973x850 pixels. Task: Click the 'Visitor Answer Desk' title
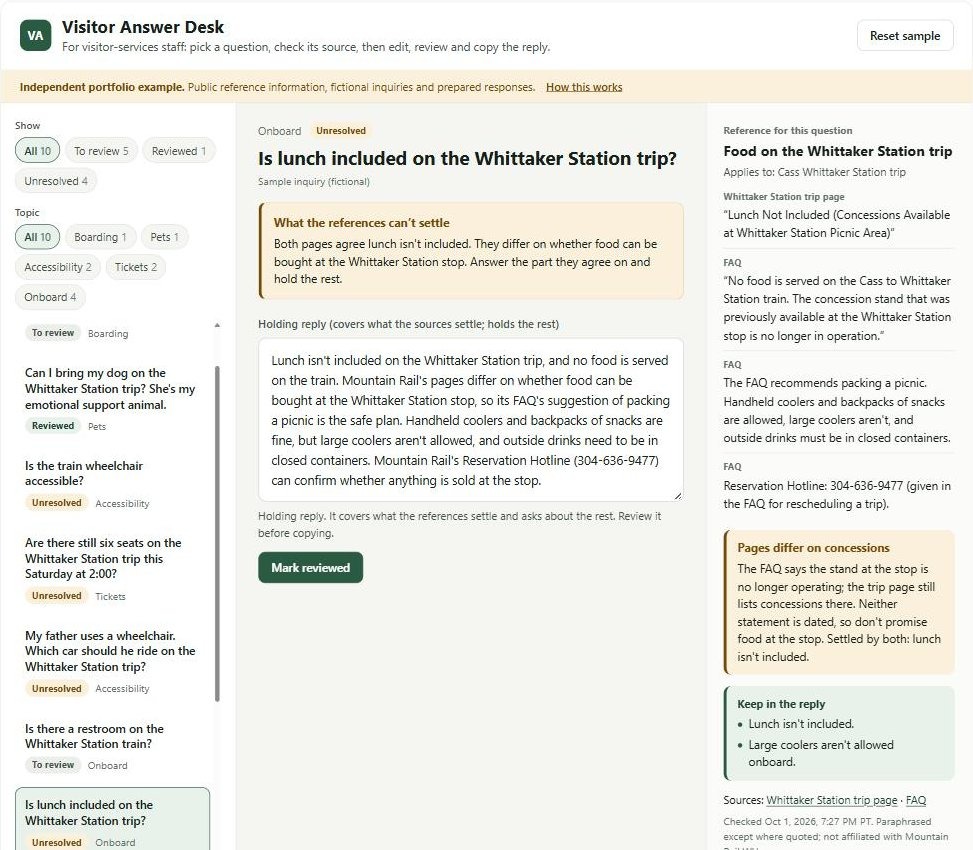tap(143, 27)
